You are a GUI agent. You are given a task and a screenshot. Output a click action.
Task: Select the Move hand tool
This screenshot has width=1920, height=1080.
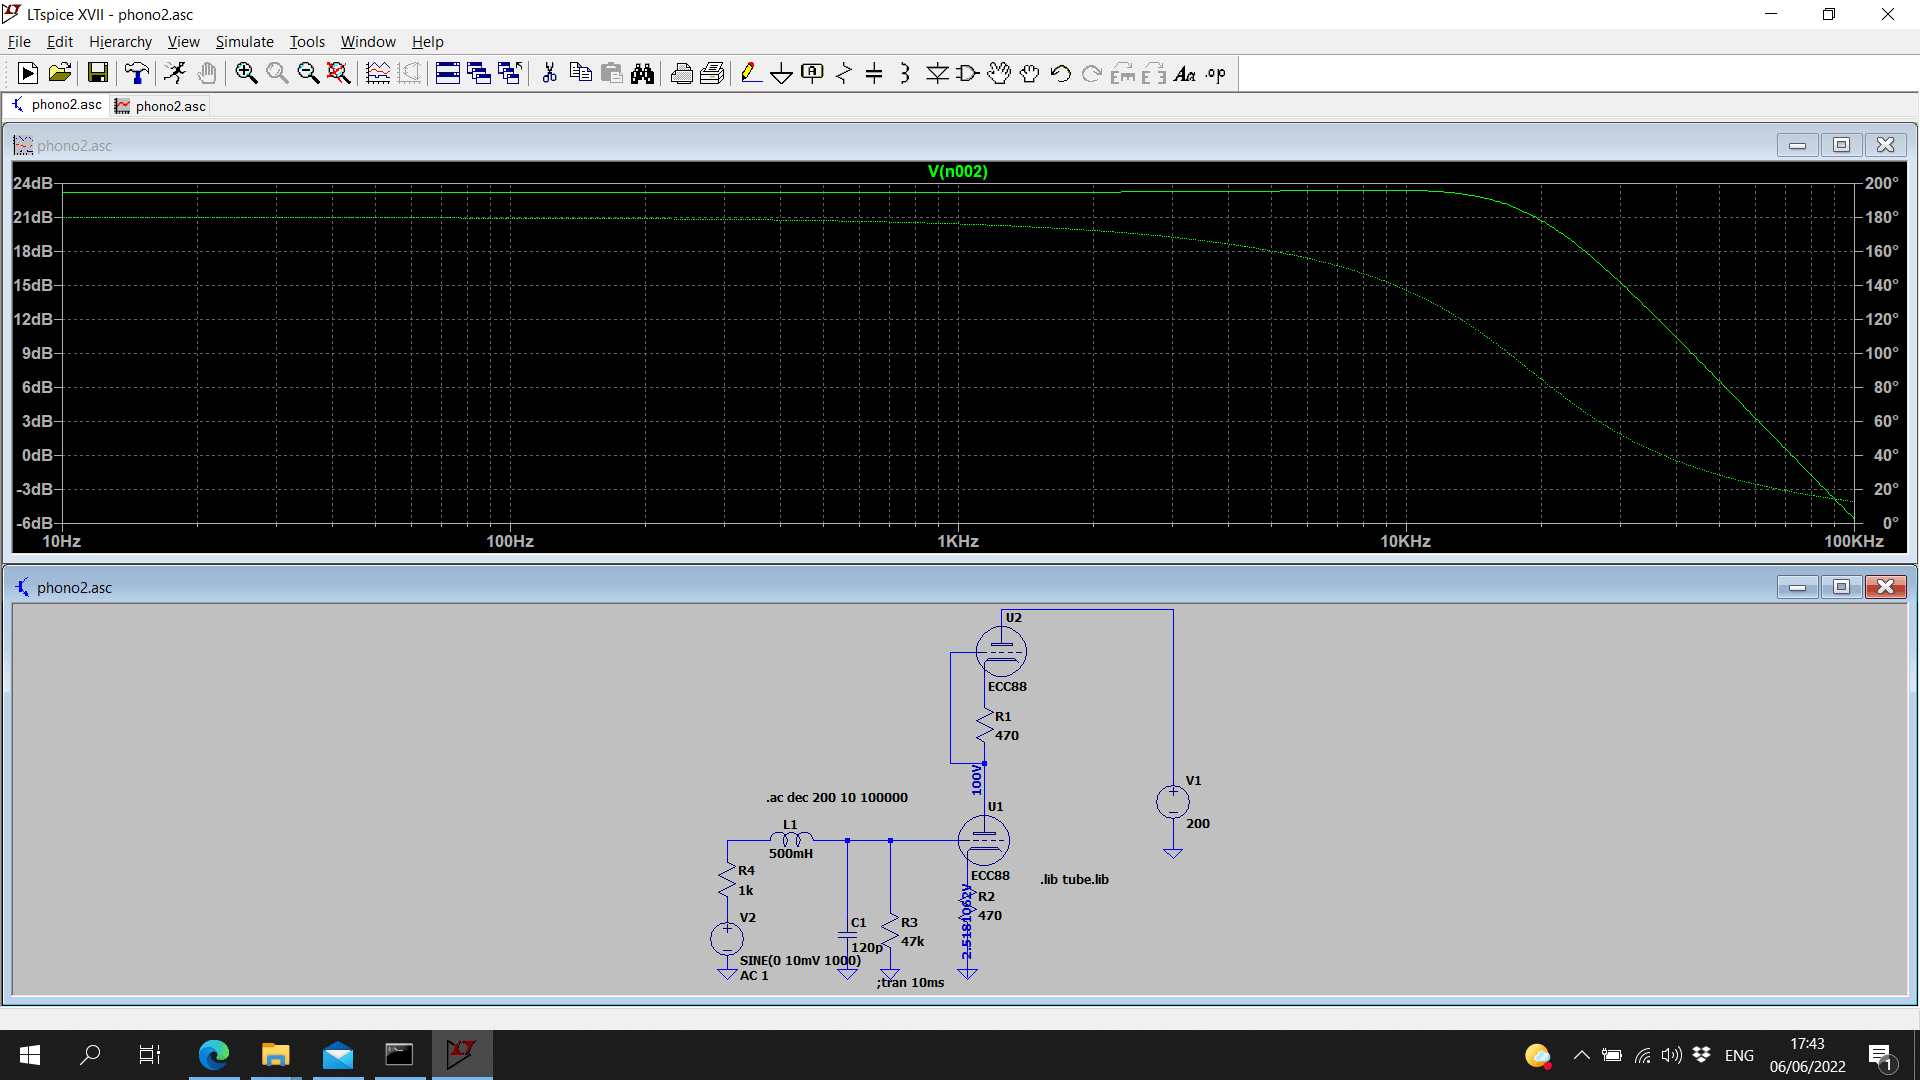[x=999, y=73]
